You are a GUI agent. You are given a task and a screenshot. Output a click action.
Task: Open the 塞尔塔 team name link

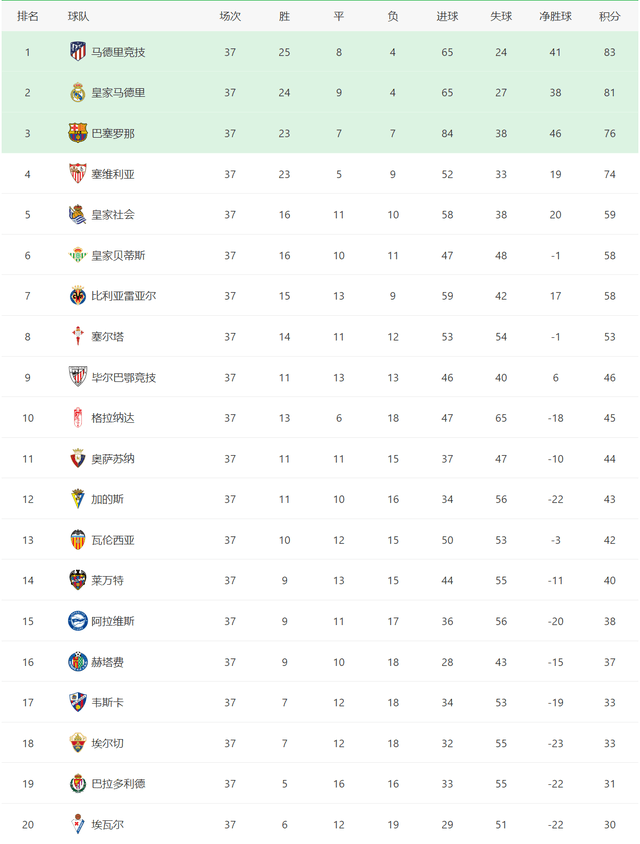click(x=108, y=336)
